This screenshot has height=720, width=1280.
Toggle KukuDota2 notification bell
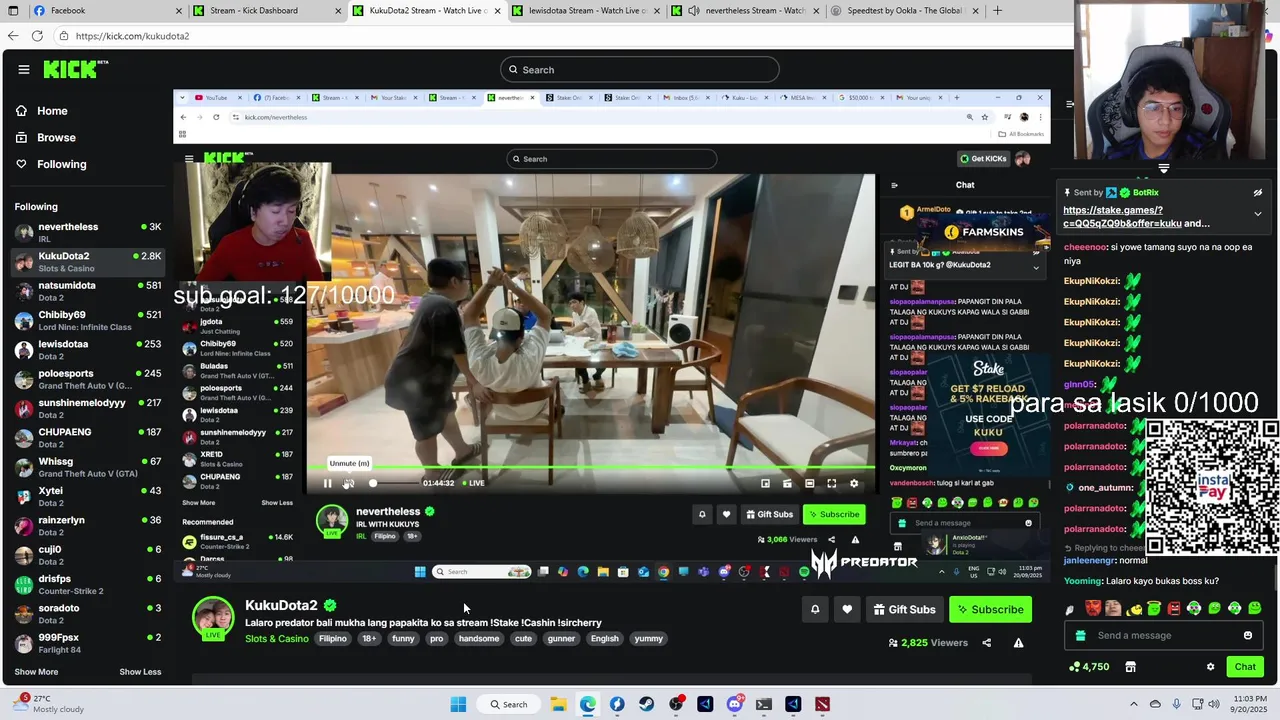(815, 609)
